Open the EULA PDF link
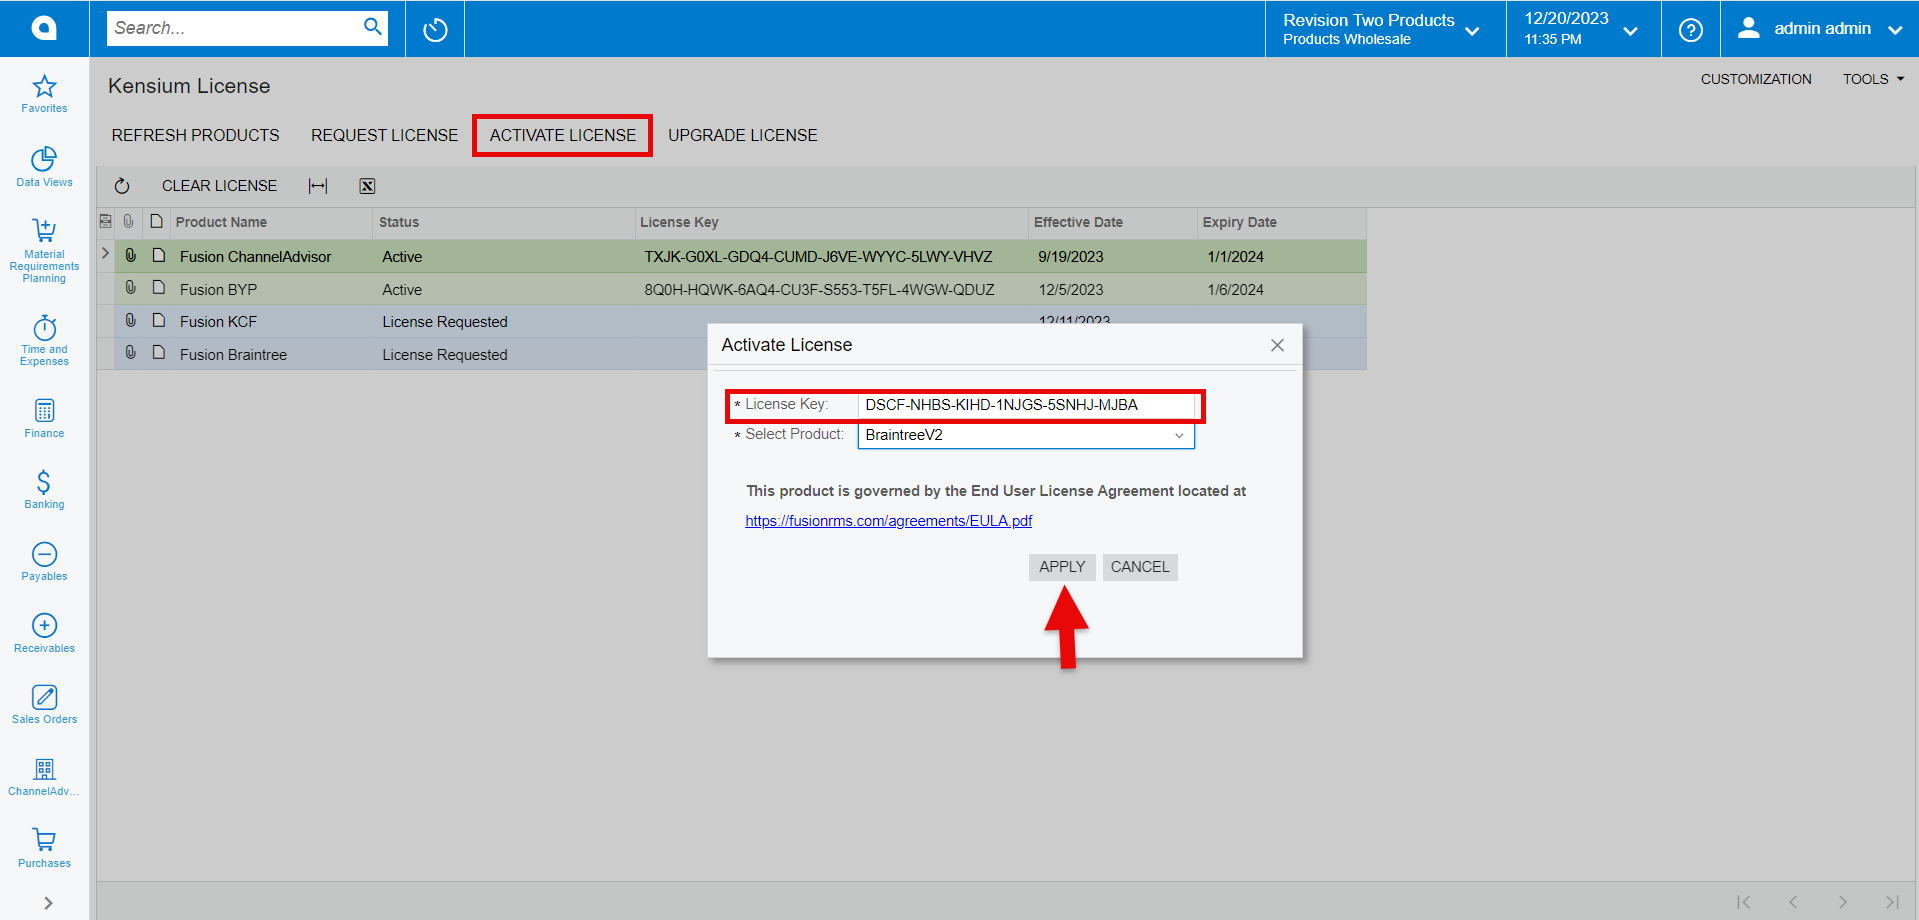This screenshot has height=920, width=1919. (888, 520)
